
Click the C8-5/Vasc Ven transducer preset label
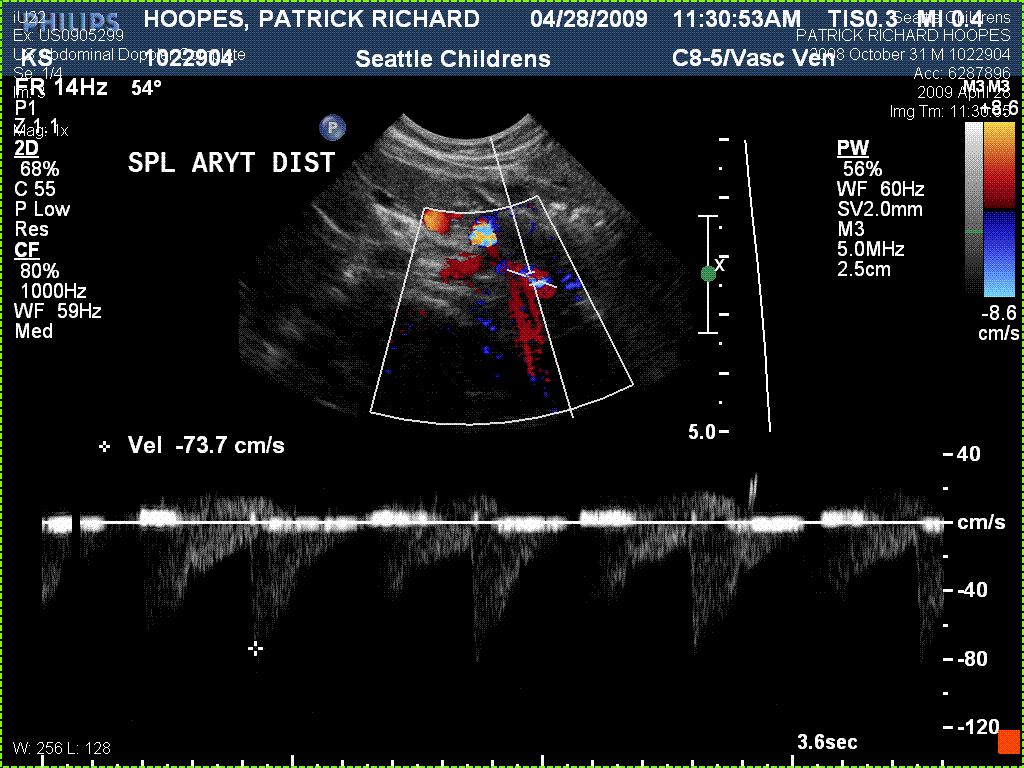(754, 59)
